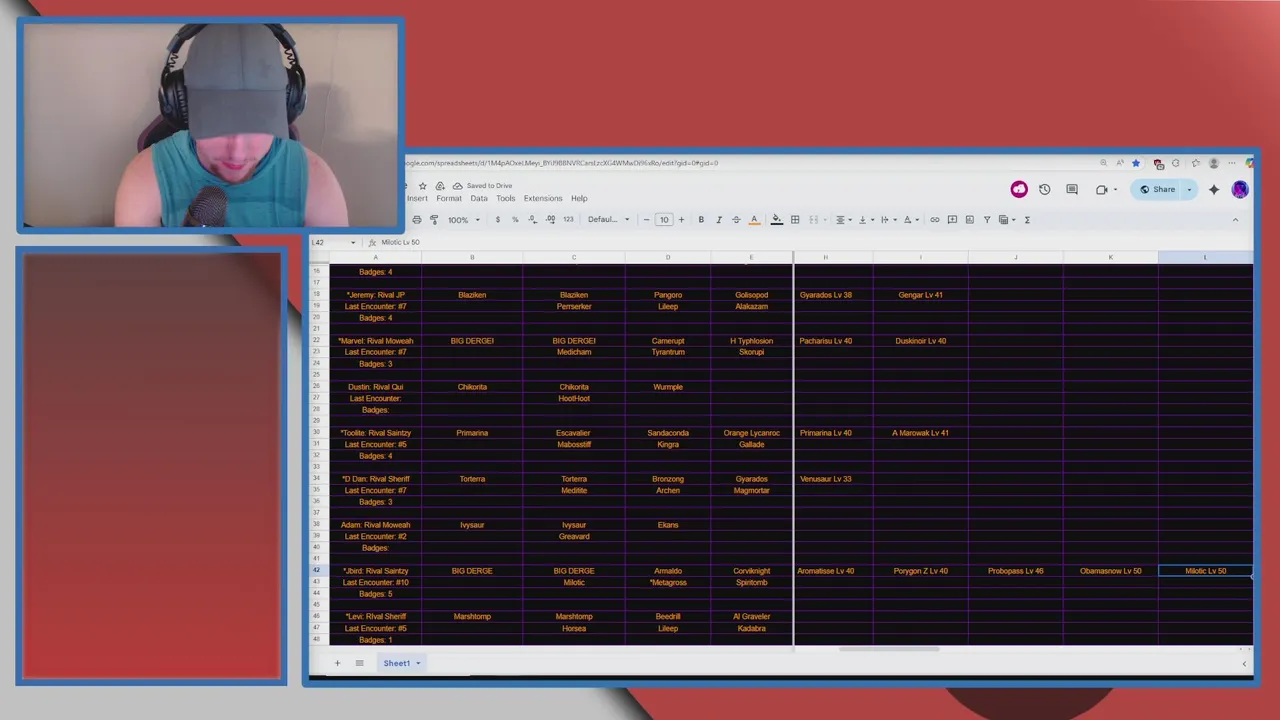Click the Insert comment icon
The image size is (1280, 720).
coord(952,220)
